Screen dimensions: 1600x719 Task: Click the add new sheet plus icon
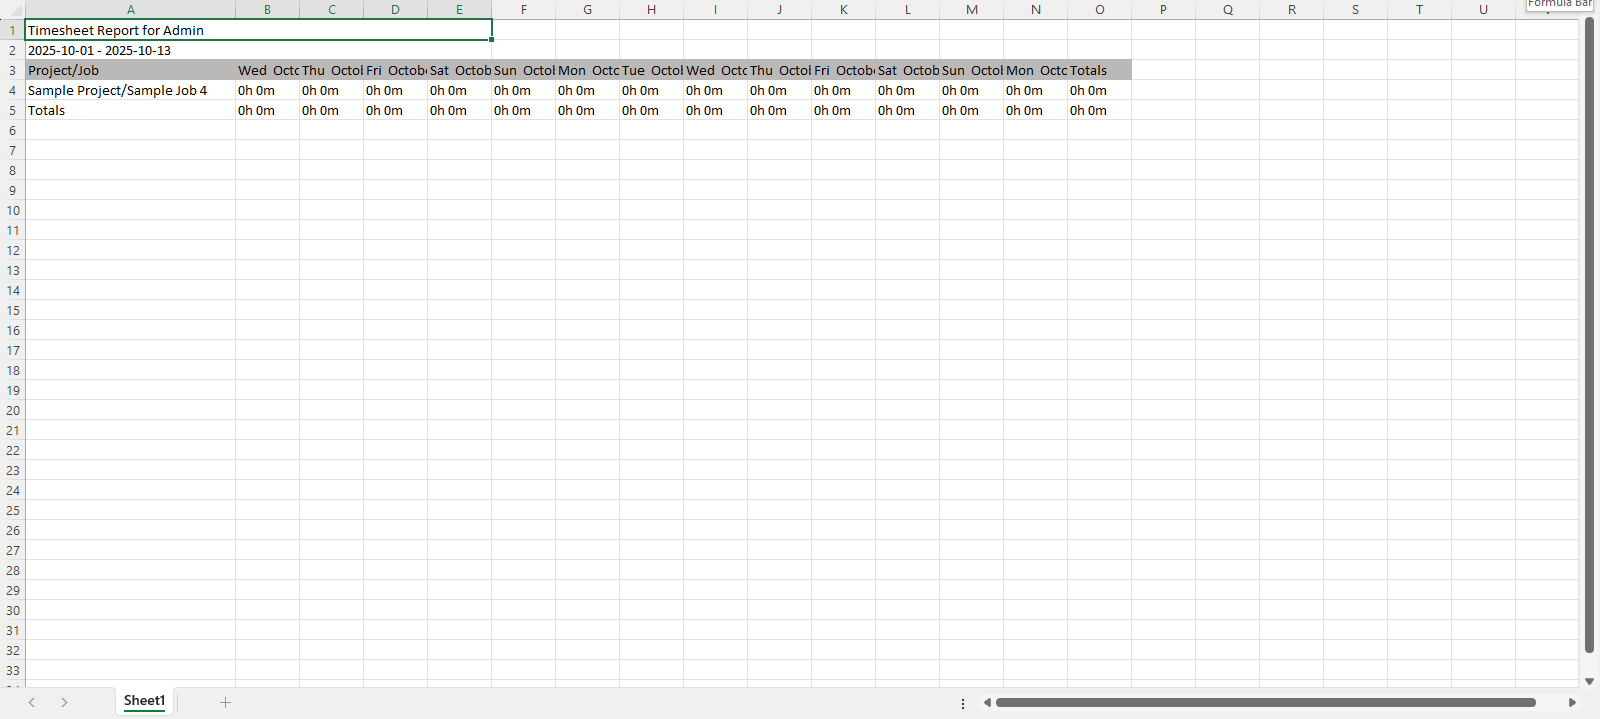[225, 702]
